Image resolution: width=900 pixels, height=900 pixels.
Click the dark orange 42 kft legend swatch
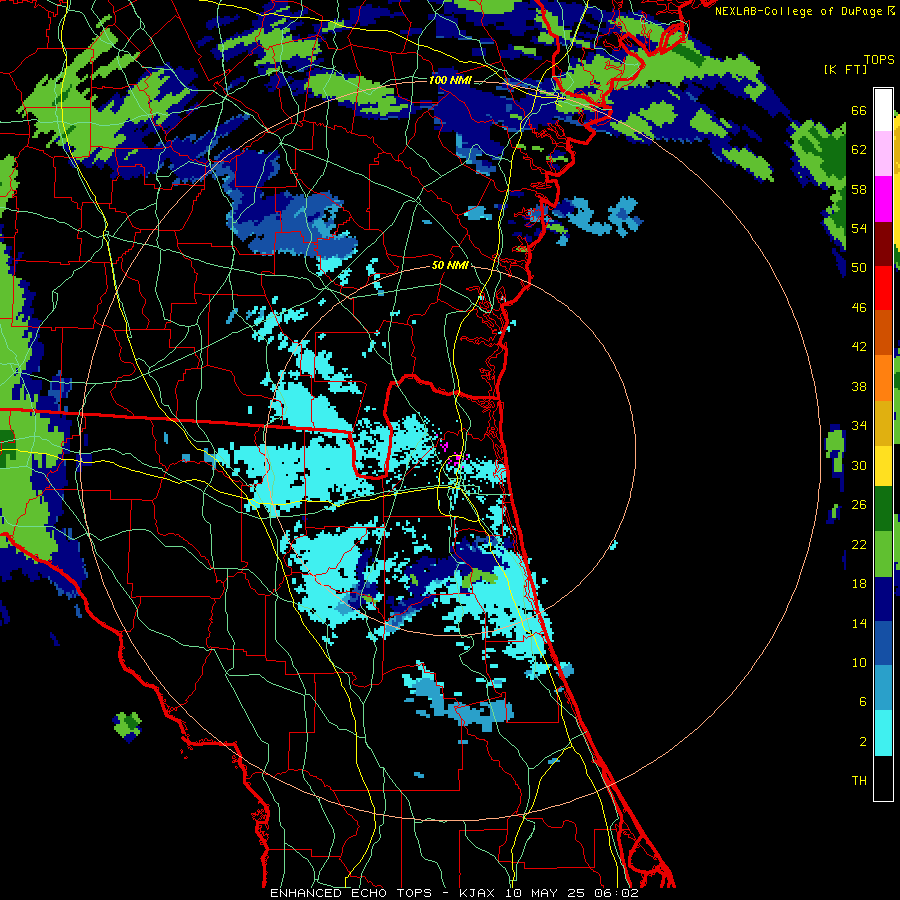(x=883, y=332)
